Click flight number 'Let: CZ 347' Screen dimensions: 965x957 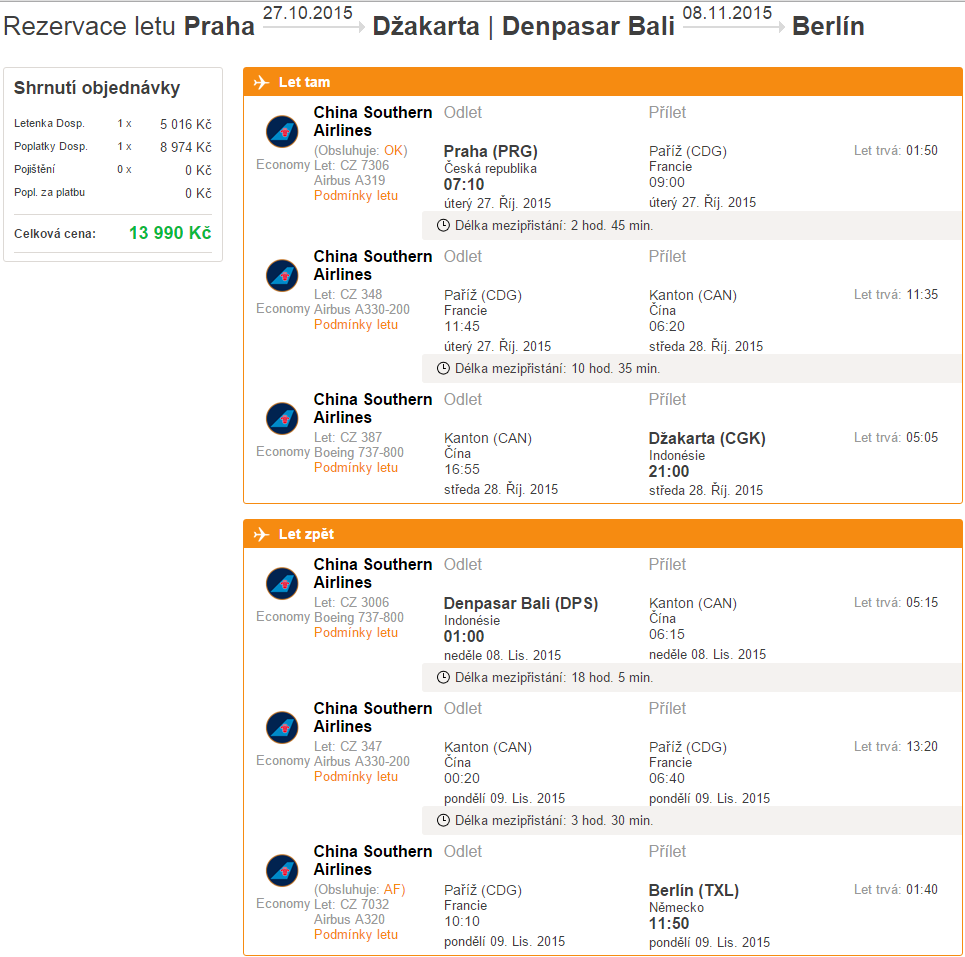[x=348, y=747]
